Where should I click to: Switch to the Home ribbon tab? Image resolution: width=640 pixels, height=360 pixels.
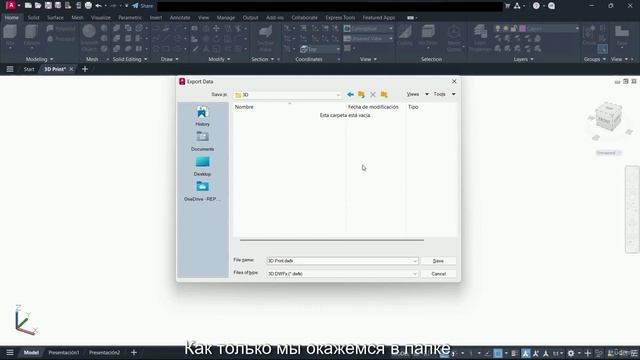11,18
